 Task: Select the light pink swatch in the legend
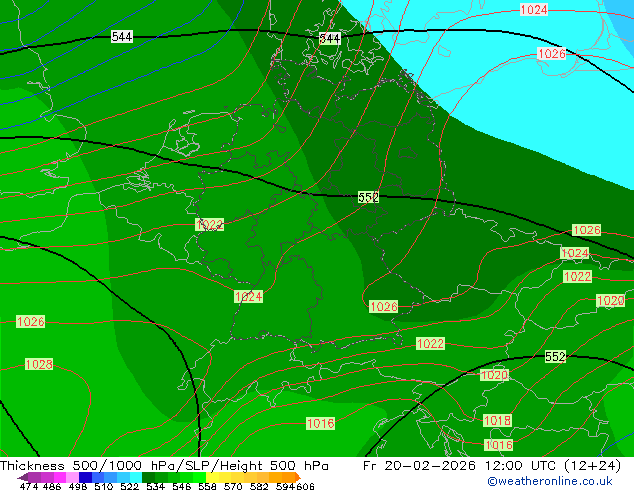tap(72, 477)
